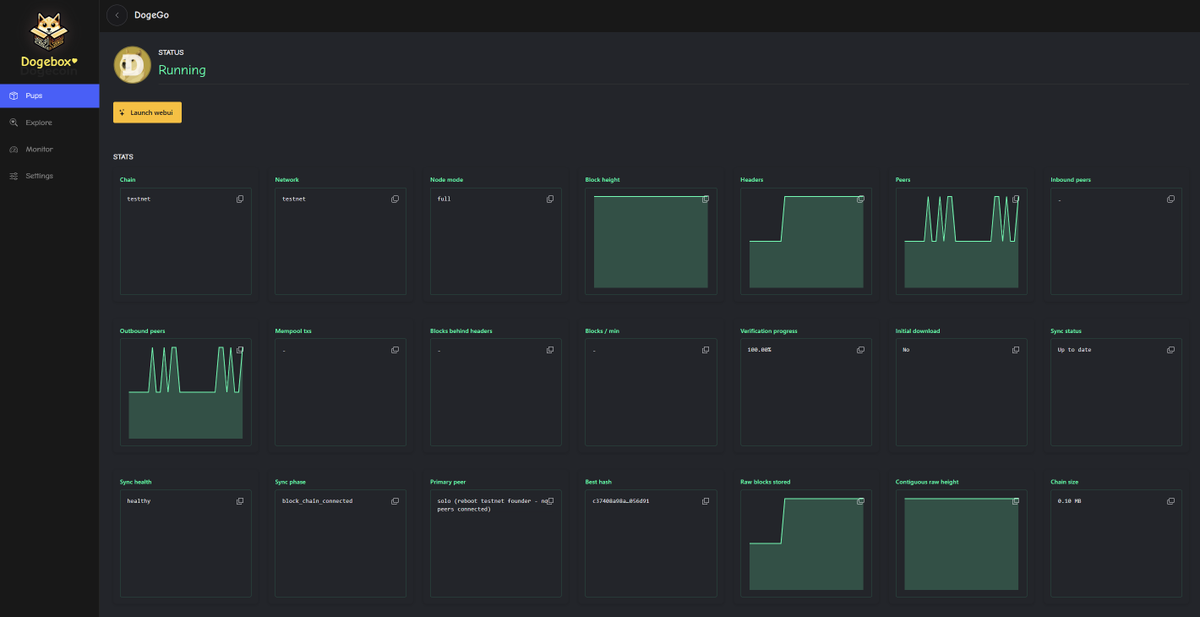Click the Raw blocks stored graph
Screen dimensions: 1200x617
pos(806,544)
